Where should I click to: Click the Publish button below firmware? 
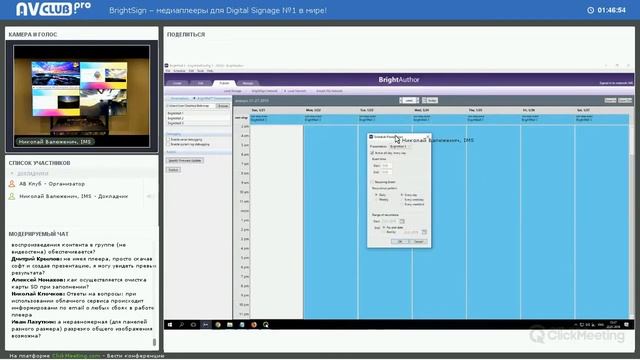(x=173, y=170)
